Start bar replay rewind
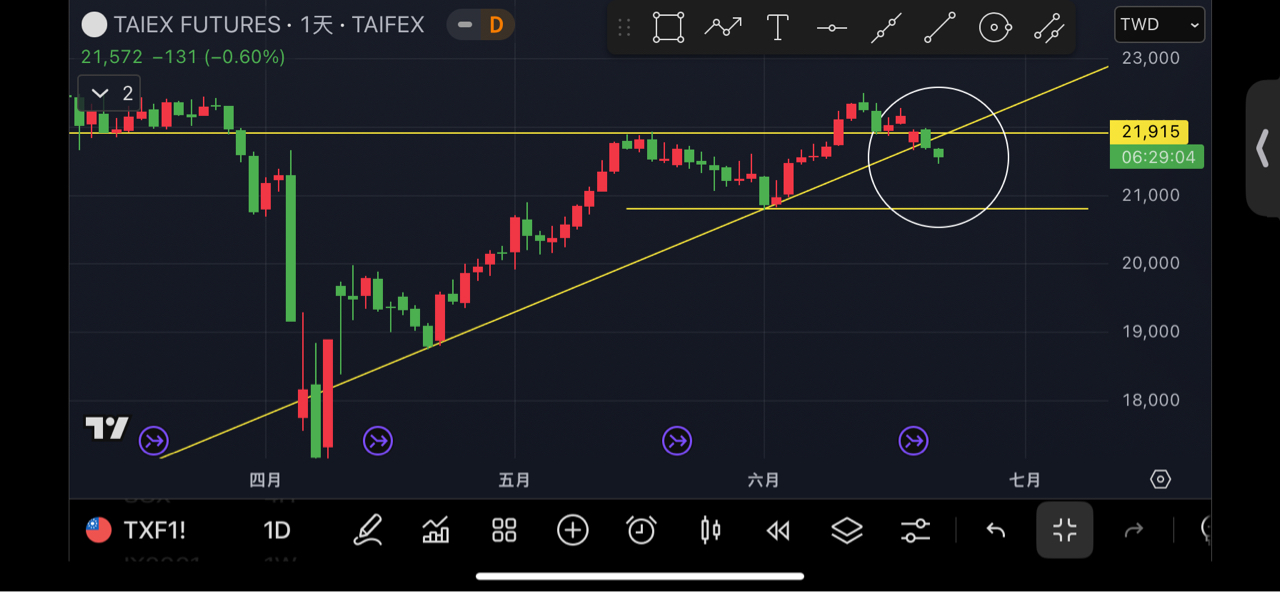This screenshot has width=1280, height=592. [778, 531]
